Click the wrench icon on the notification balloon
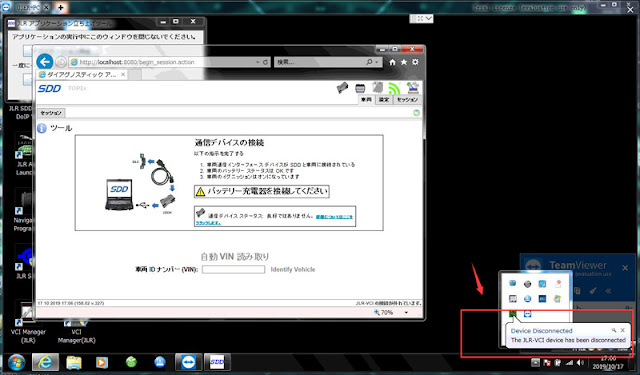Screen dimensions: 640x375 point(614,330)
